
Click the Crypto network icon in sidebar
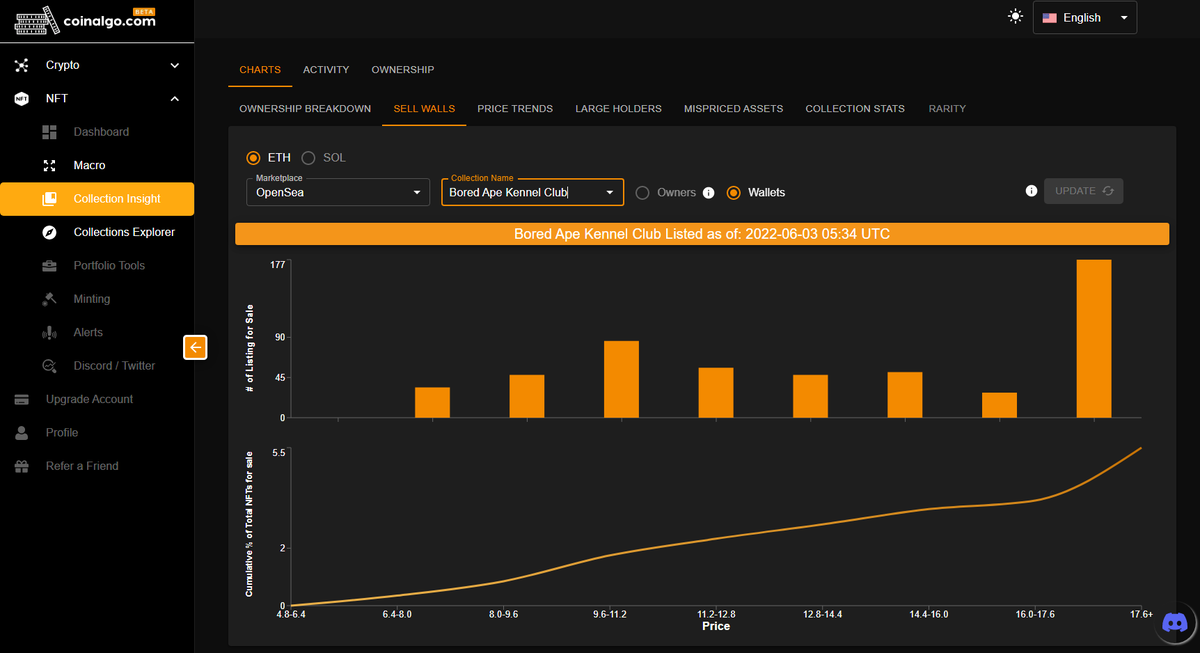22,65
